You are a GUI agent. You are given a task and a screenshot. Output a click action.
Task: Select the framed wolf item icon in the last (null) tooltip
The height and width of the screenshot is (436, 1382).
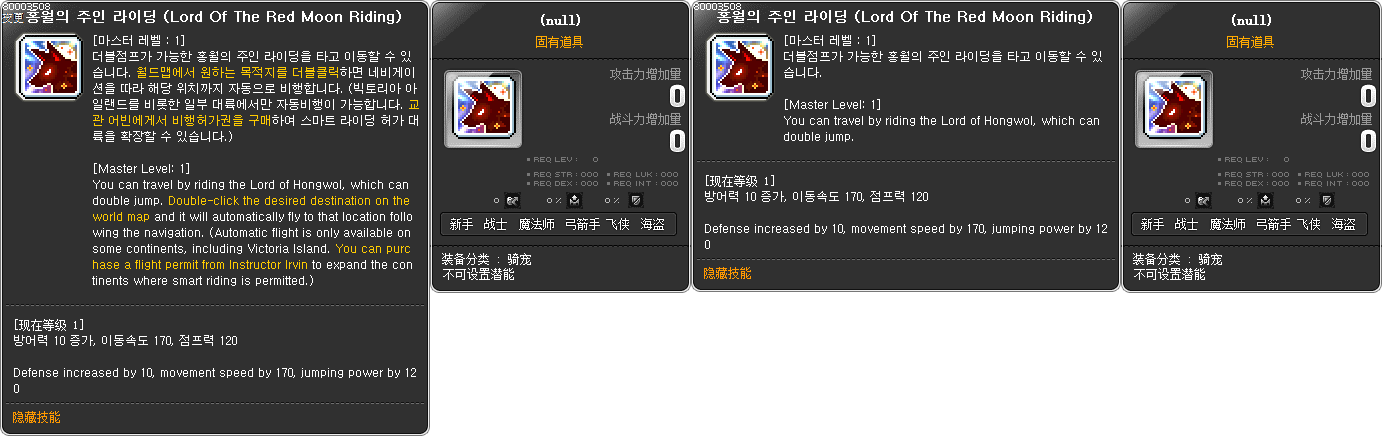click(x=1174, y=109)
